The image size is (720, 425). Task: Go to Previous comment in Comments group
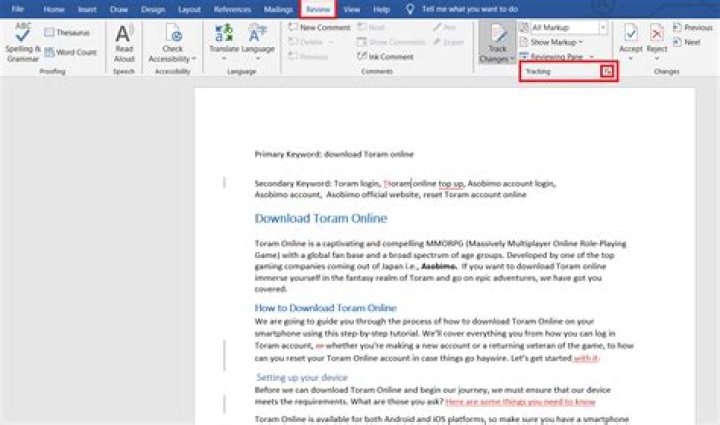tap(308, 57)
